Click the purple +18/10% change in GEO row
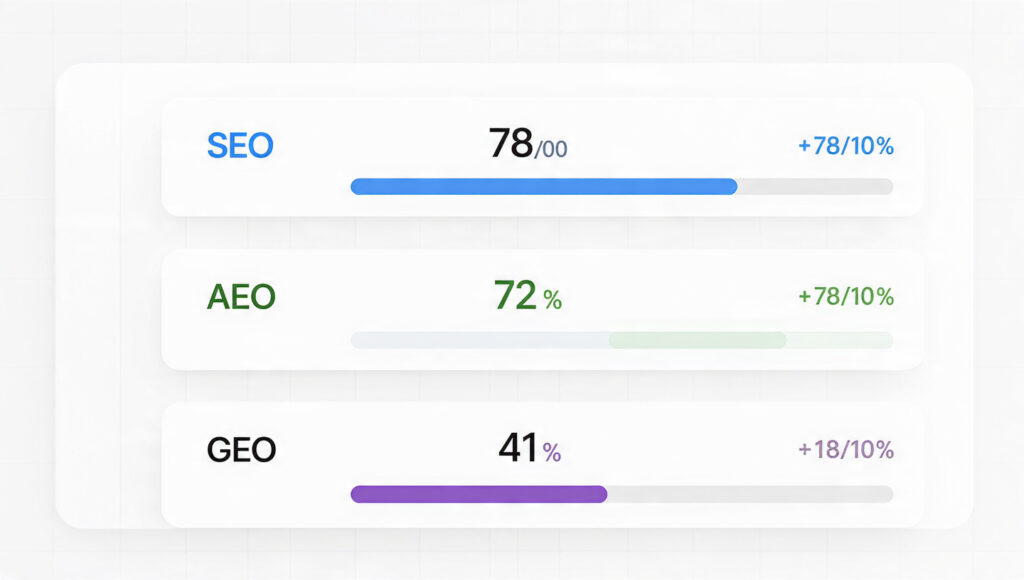The height and width of the screenshot is (580, 1024). [x=845, y=450]
